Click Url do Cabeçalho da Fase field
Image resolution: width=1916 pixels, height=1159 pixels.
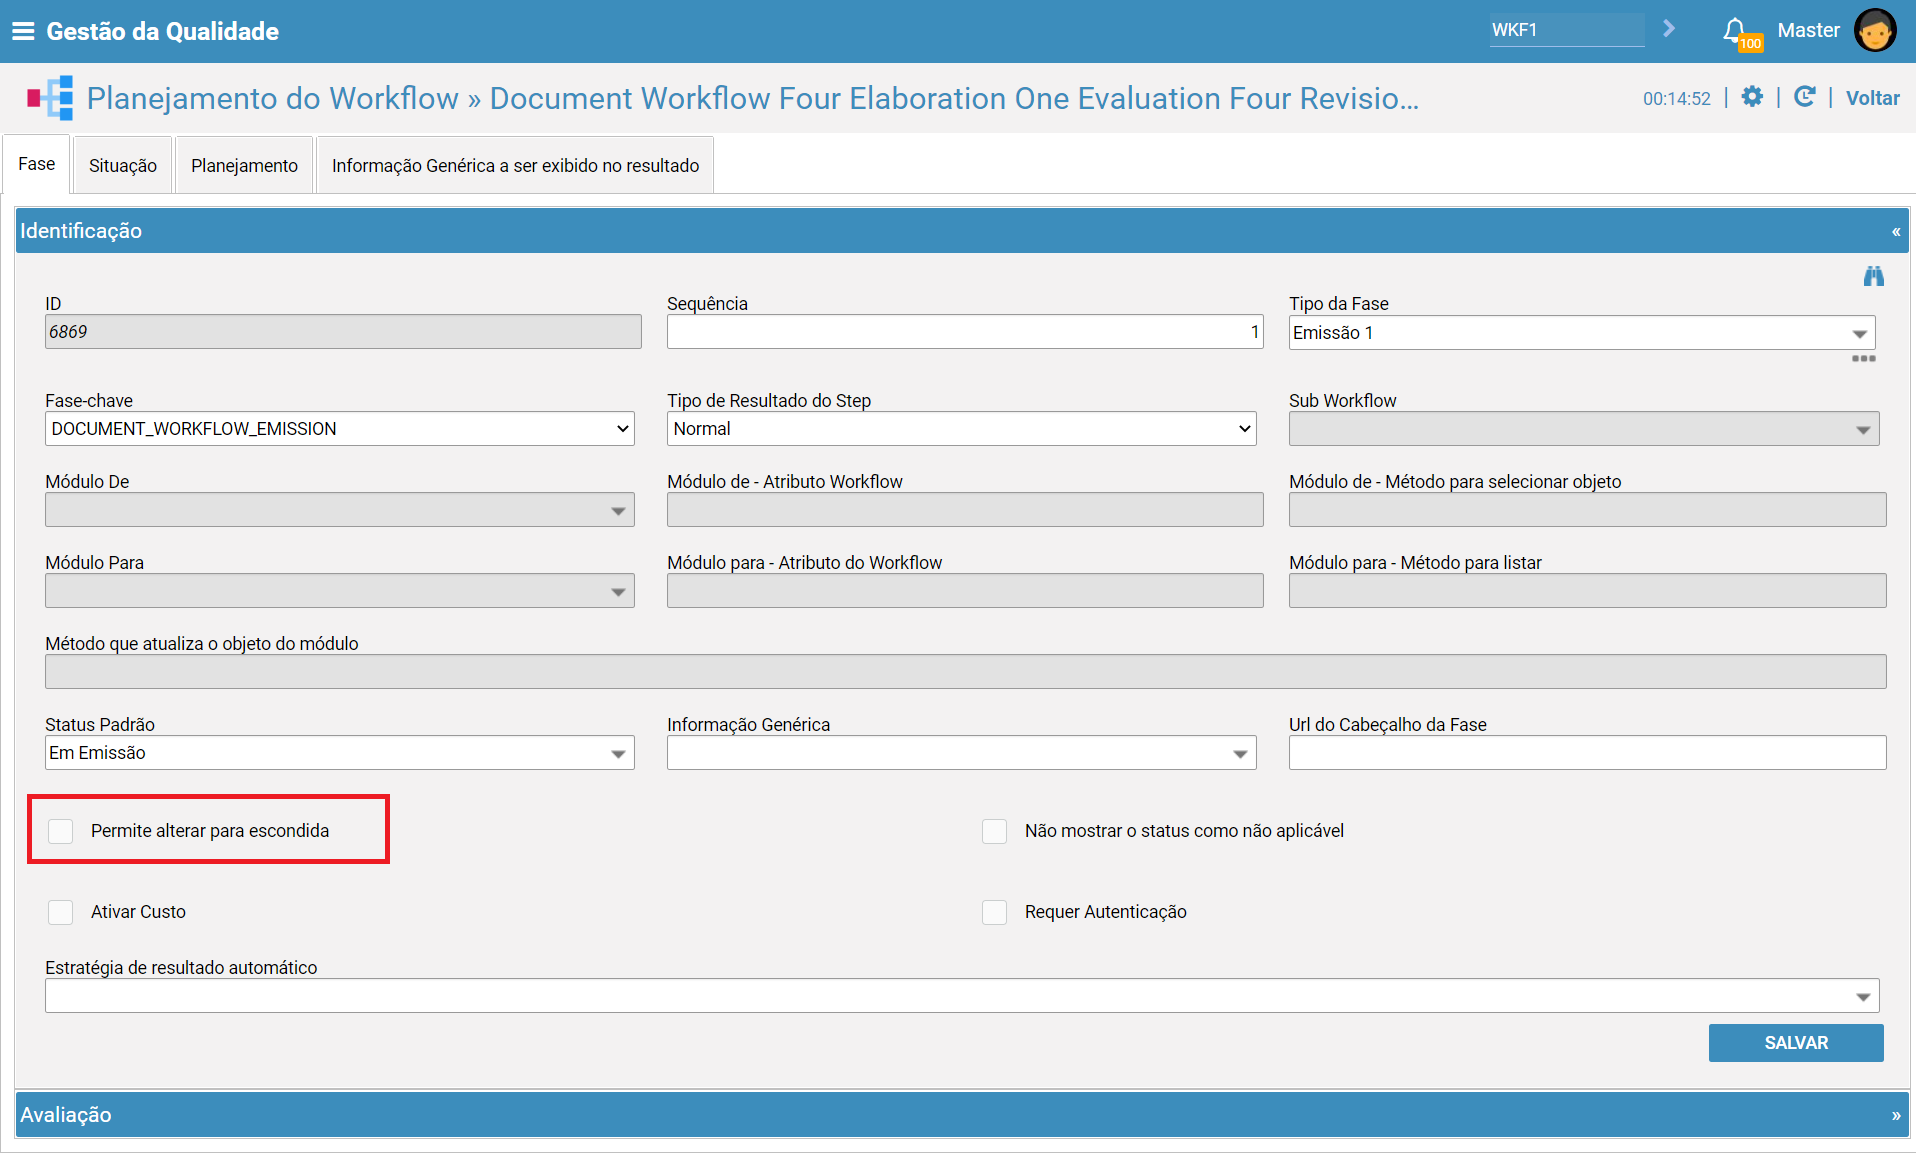click(x=1587, y=753)
